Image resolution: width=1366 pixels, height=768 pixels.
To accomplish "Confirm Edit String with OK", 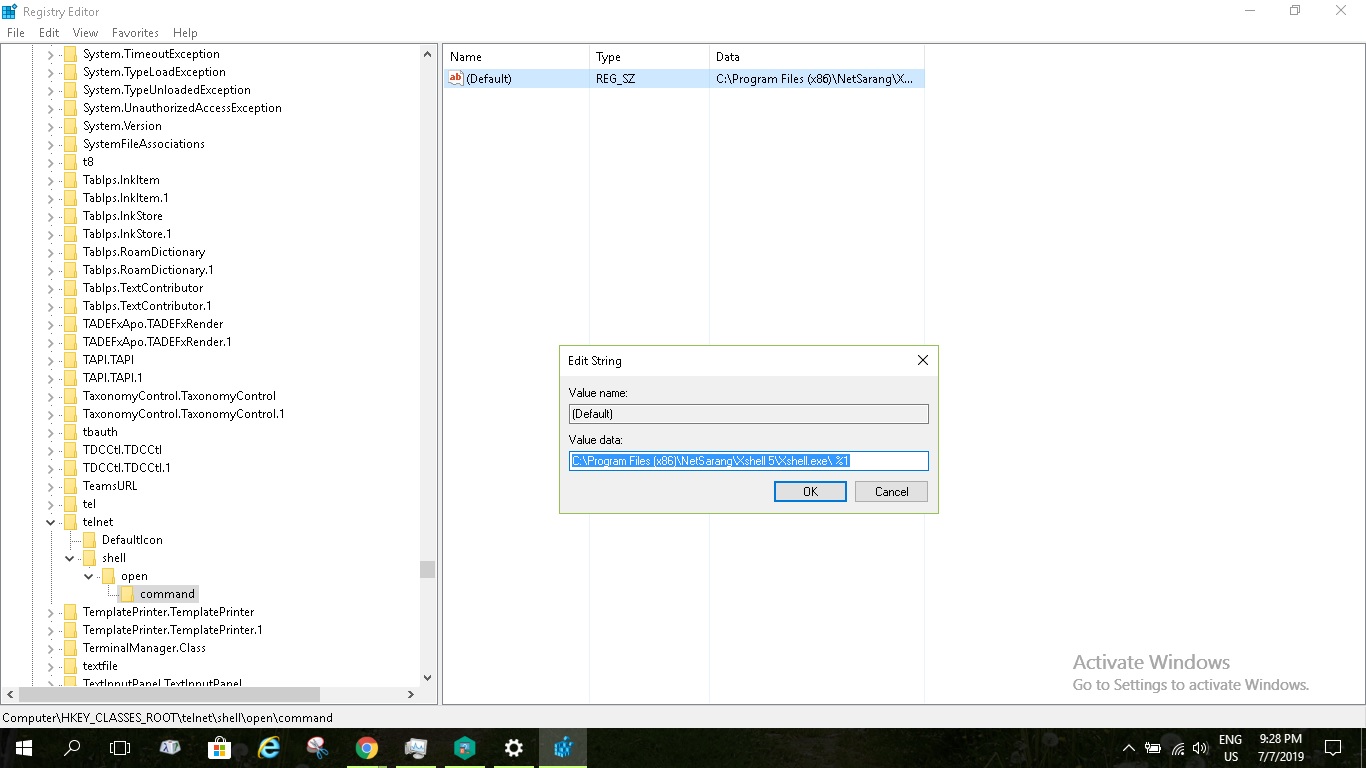I will point(810,491).
